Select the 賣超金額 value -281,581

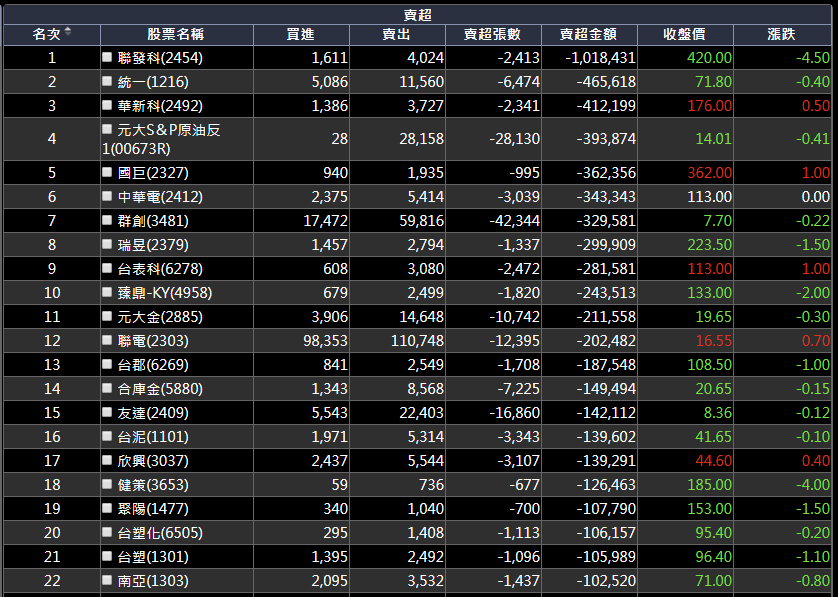click(606, 269)
